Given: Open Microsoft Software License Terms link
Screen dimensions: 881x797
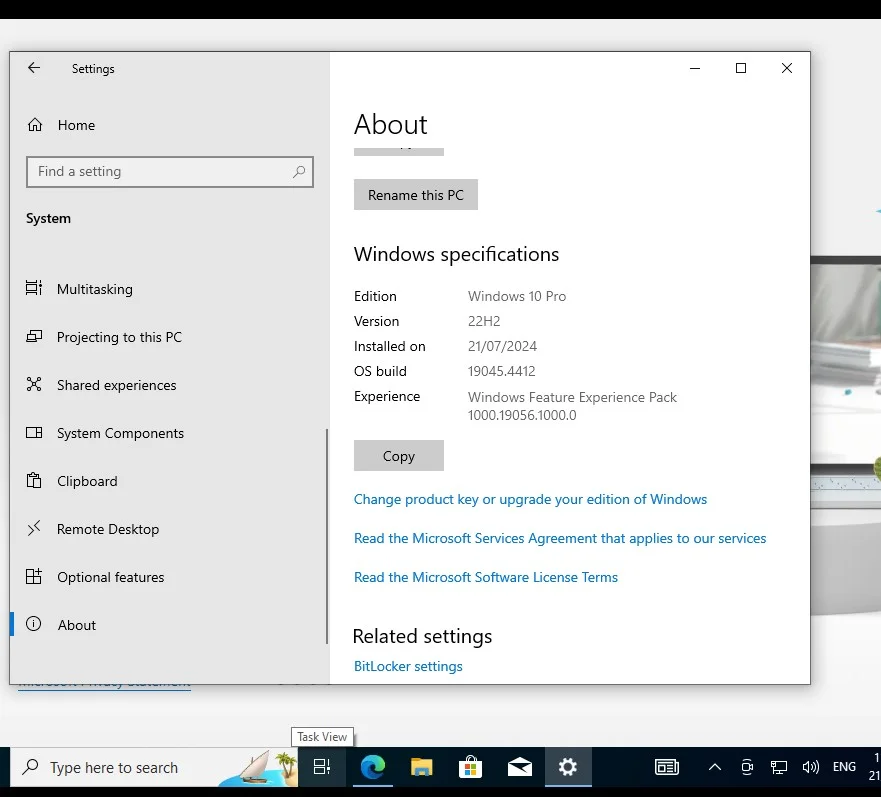Looking at the screenshot, I should click(x=486, y=577).
